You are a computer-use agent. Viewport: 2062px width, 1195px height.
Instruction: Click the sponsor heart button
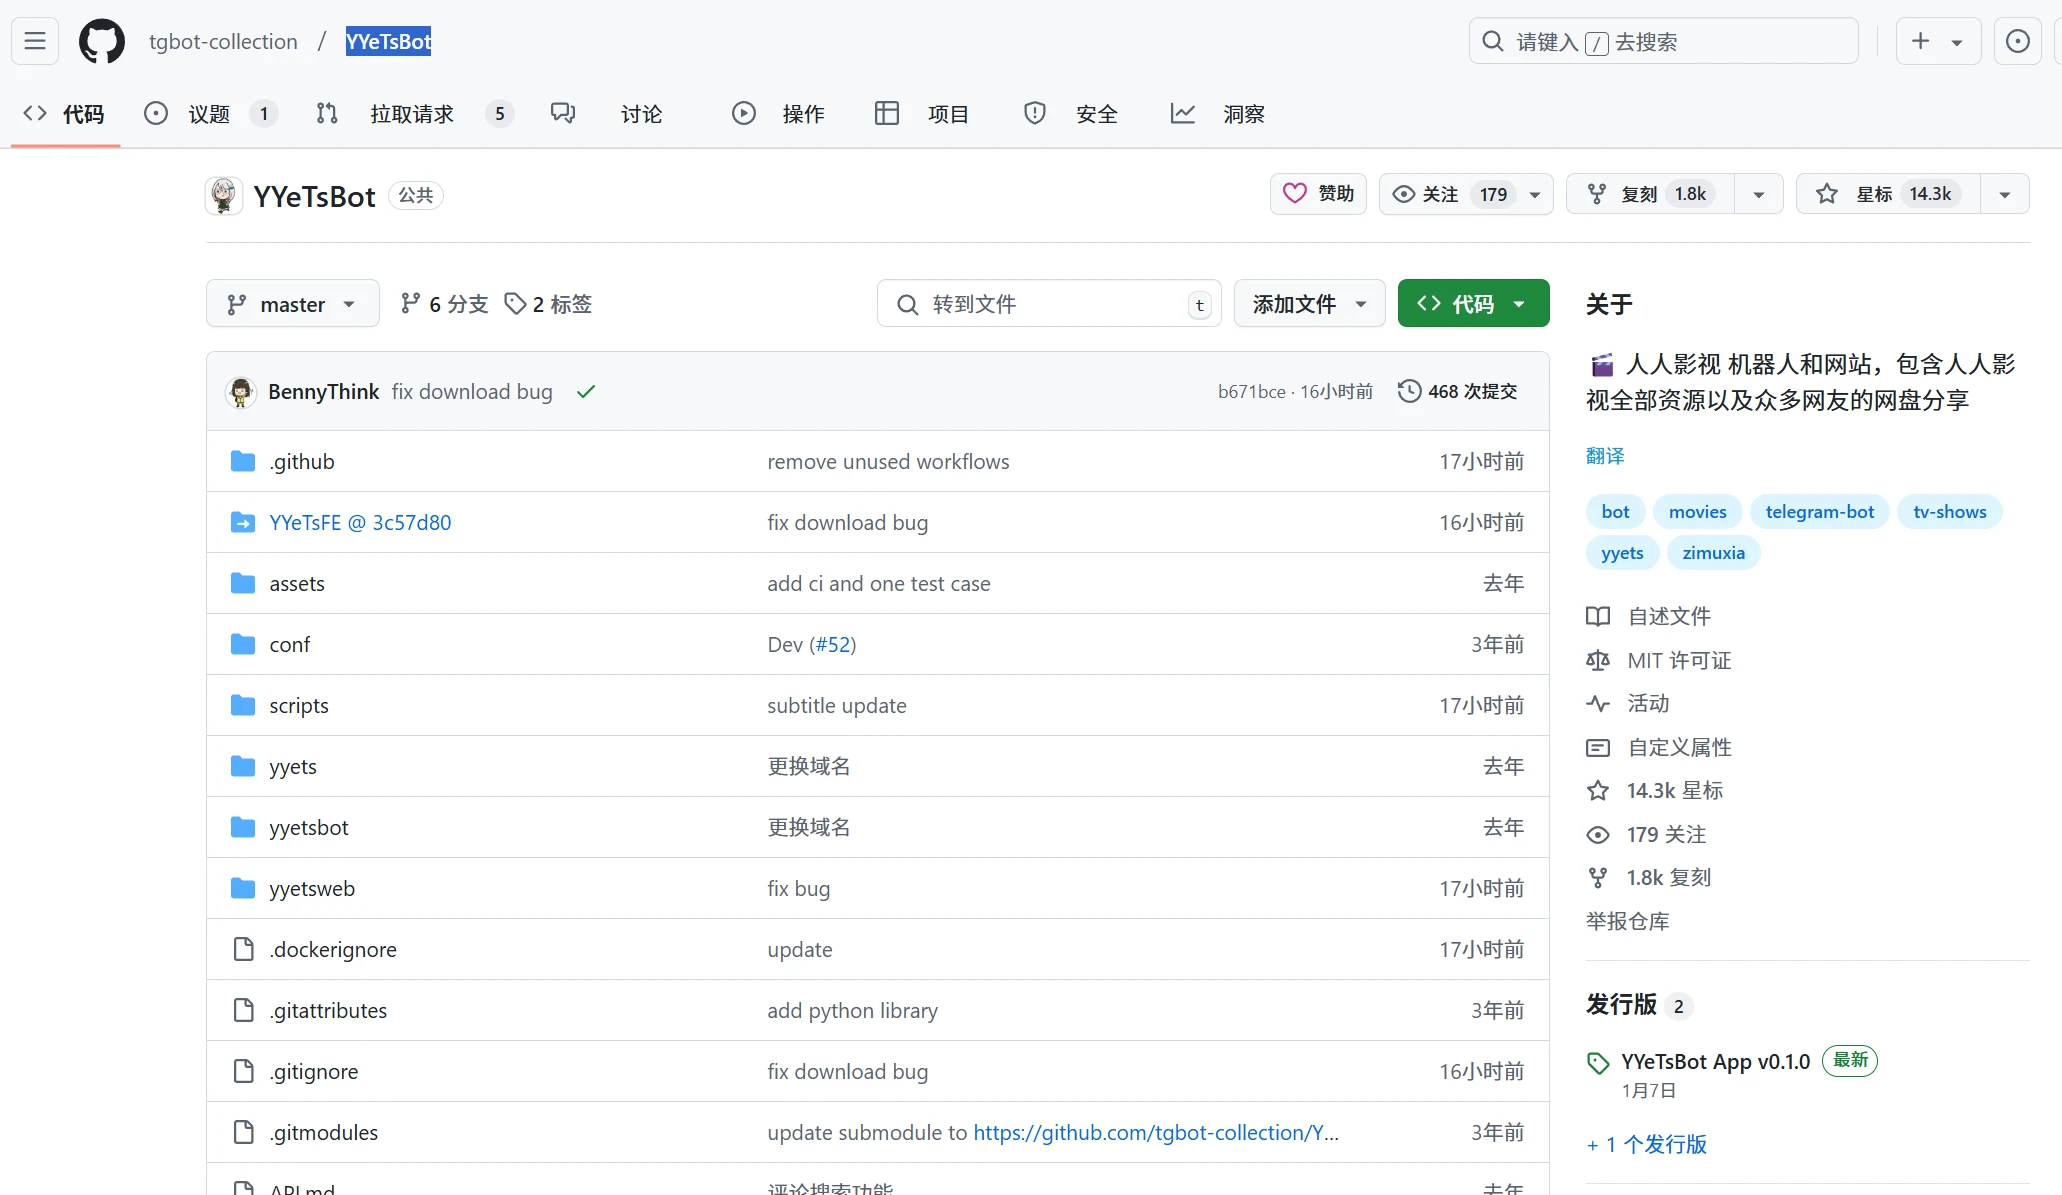point(1318,194)
